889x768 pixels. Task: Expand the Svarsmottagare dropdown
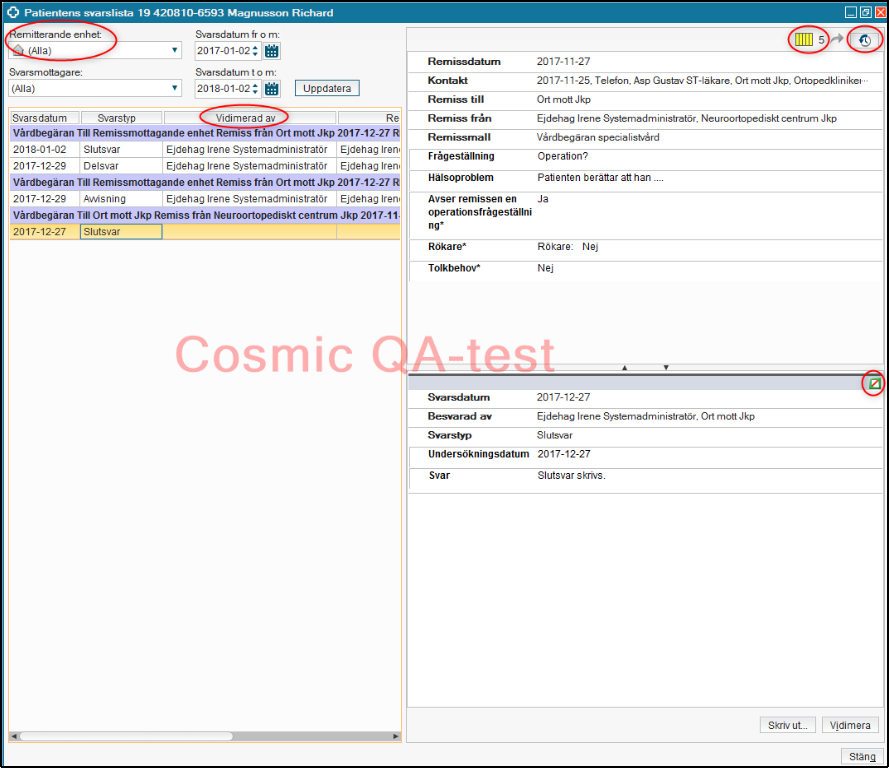click(175, 88)
